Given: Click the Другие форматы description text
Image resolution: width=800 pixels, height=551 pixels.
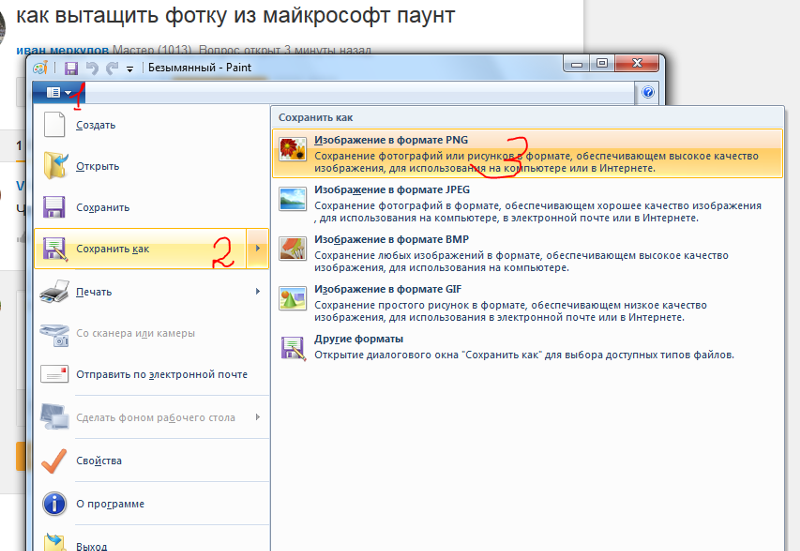Looking at the screenshot, I should click(x=524, y=355).
